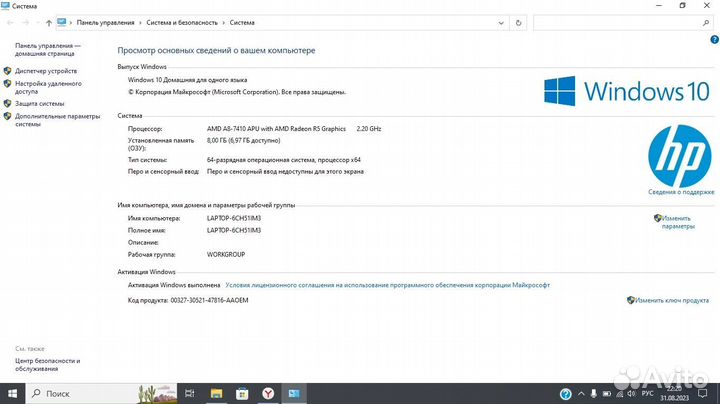Go back with the back arrow
The image size is (720, 404).
pos(10,22)
